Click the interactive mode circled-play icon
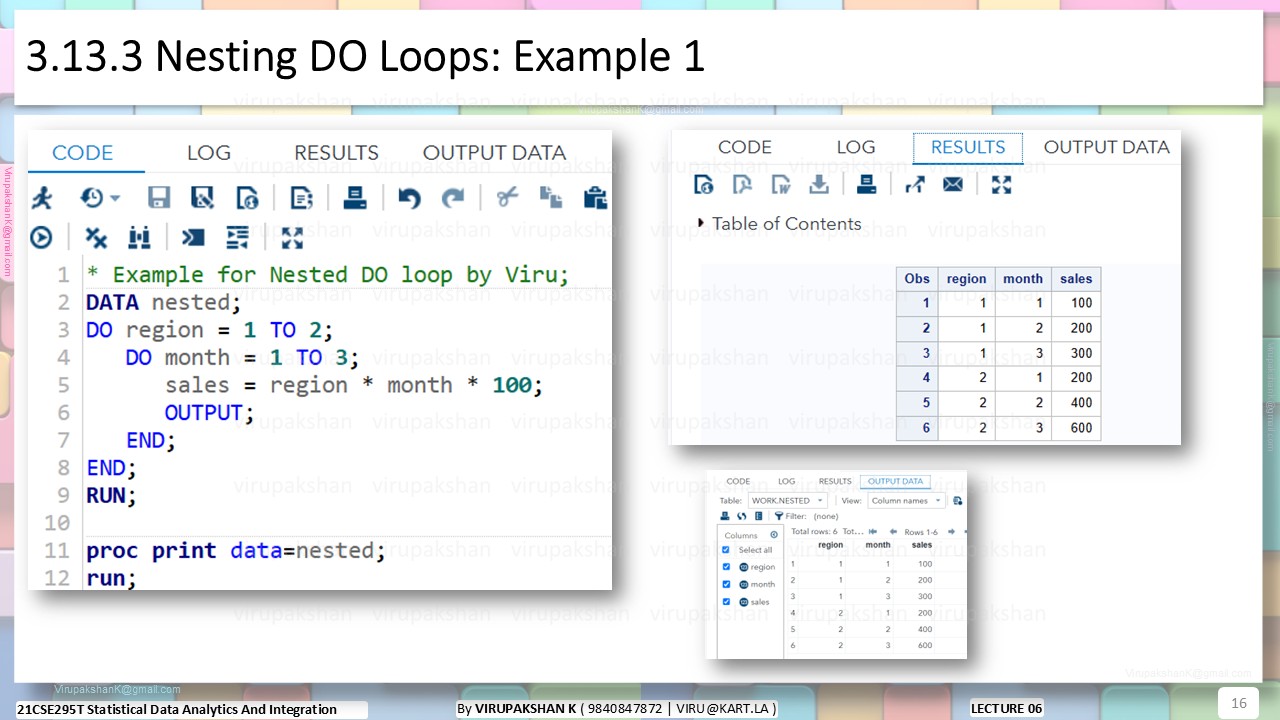The width and height of the screenshot is (1280, 720). [x=41, y=237]
